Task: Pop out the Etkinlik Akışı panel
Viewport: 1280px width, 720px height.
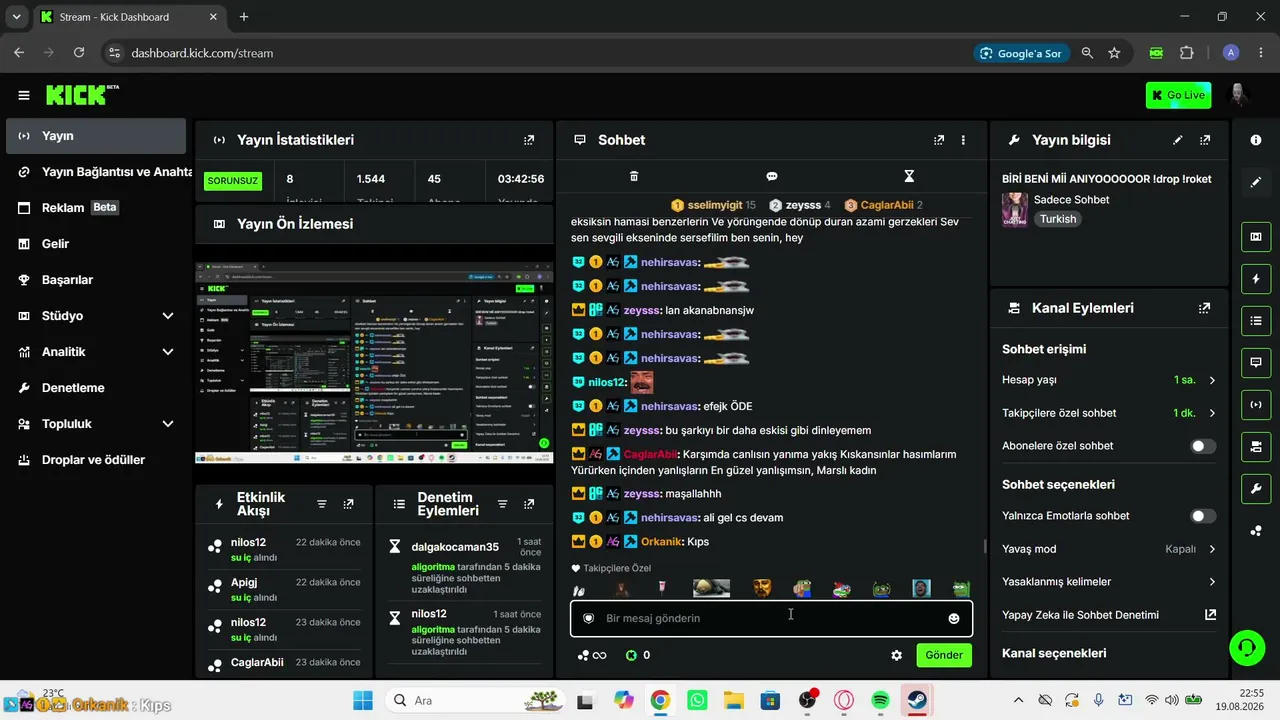Action: click(x=348, y=504)
